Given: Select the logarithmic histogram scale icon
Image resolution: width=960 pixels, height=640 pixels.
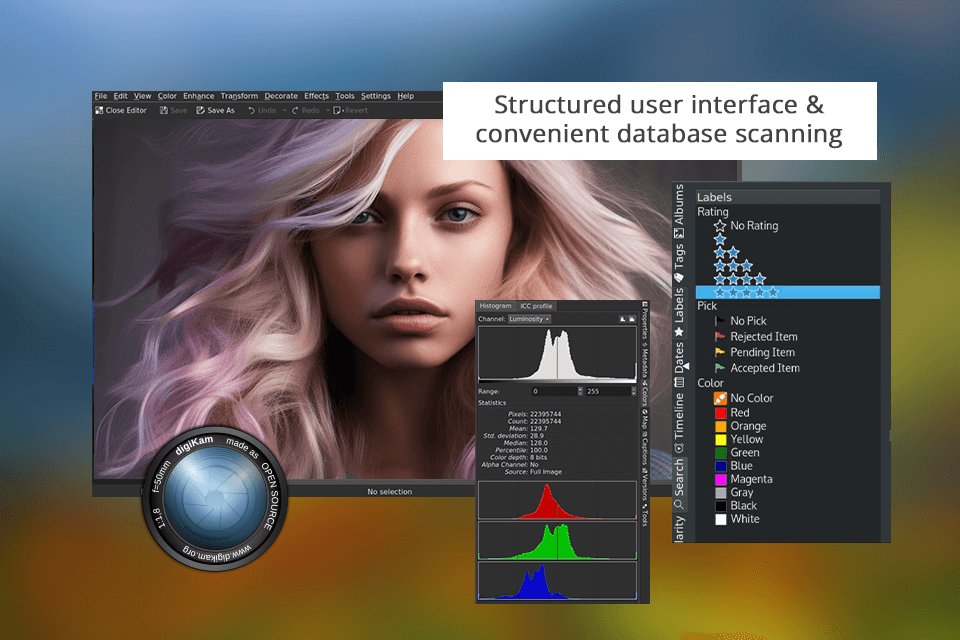Looking at the screenshot, I should [x=632, y=319].
